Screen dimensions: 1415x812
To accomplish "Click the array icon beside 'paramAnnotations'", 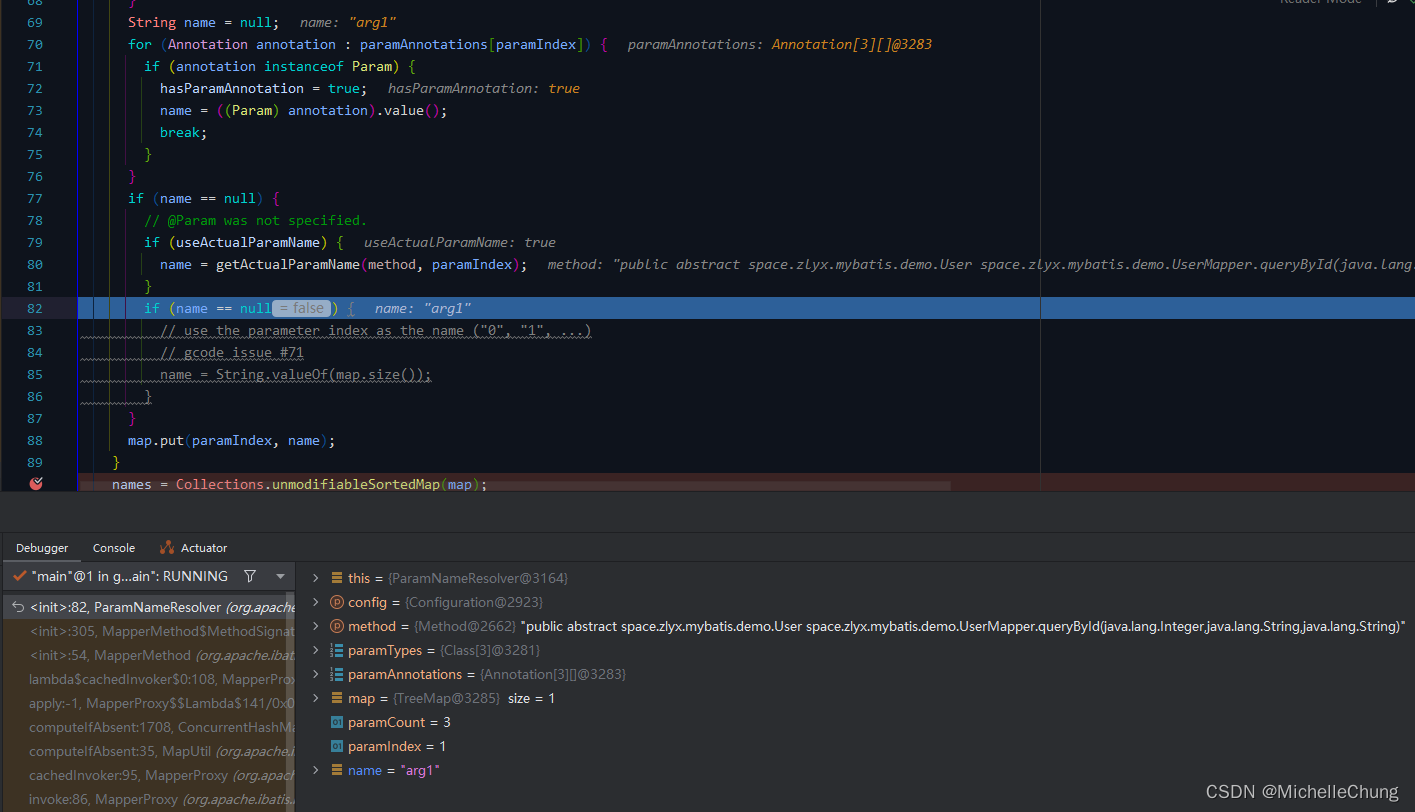I will [337, 674].
